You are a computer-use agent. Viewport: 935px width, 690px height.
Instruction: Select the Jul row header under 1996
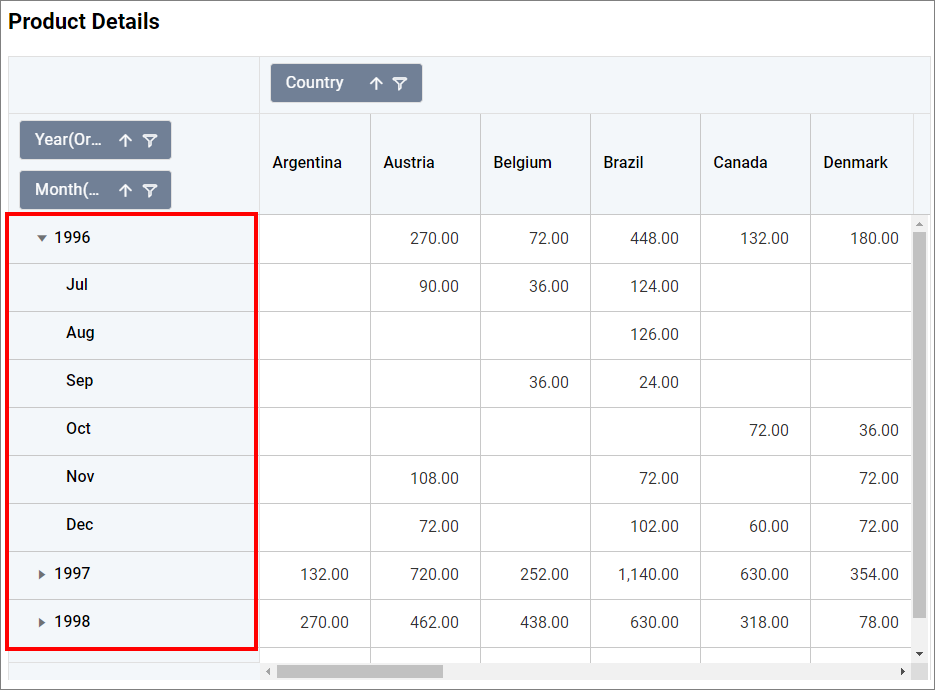click(78, 286)
